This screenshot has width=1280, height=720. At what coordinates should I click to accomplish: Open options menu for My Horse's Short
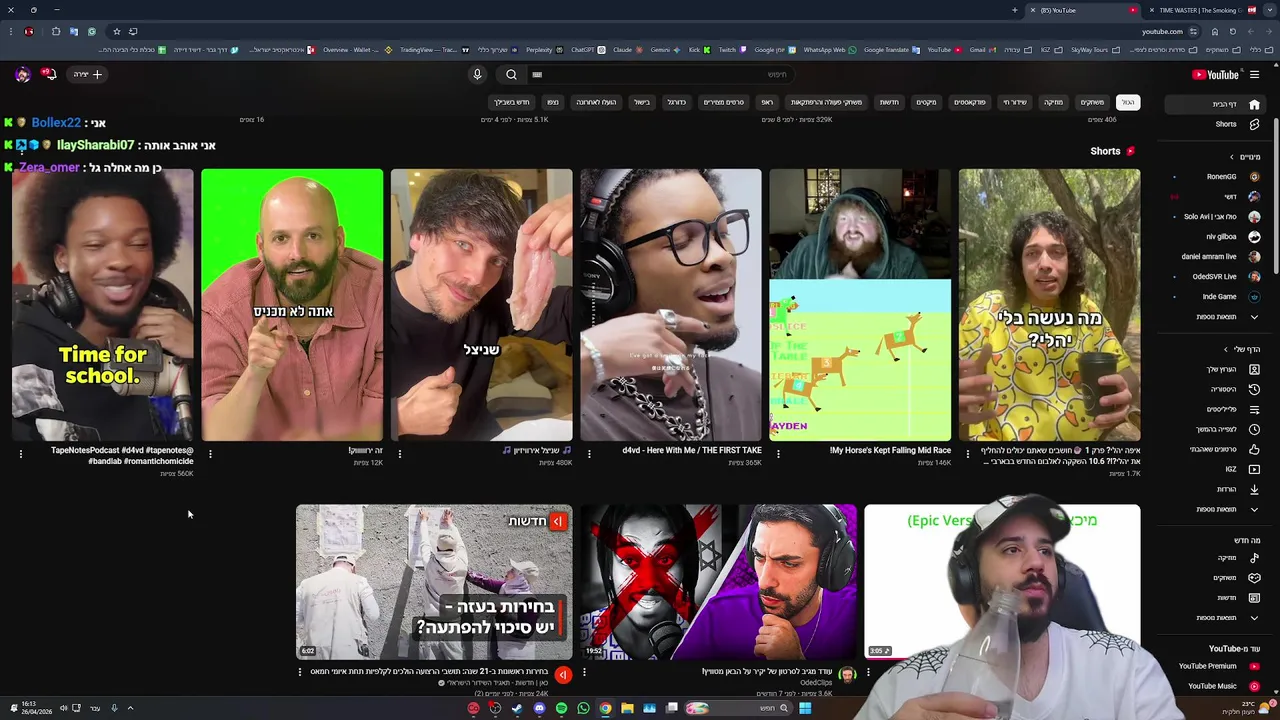pyautogui.click(x=778, y=454)
